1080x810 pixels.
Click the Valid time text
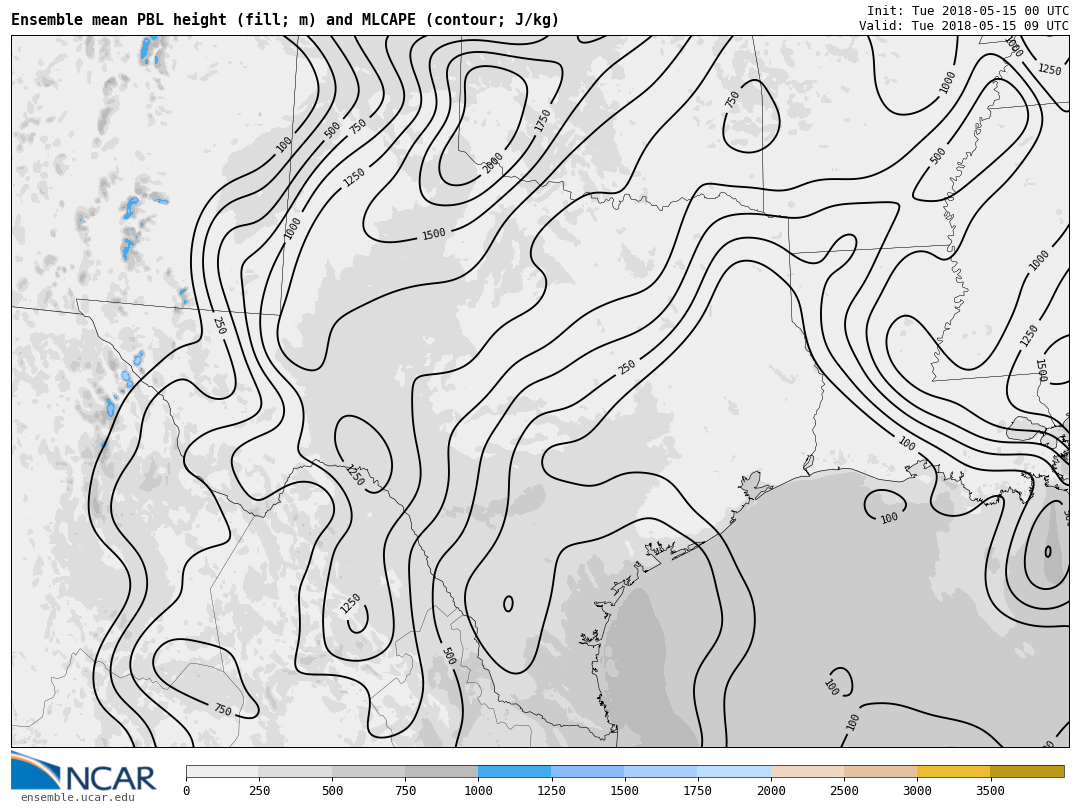(963, 26)
